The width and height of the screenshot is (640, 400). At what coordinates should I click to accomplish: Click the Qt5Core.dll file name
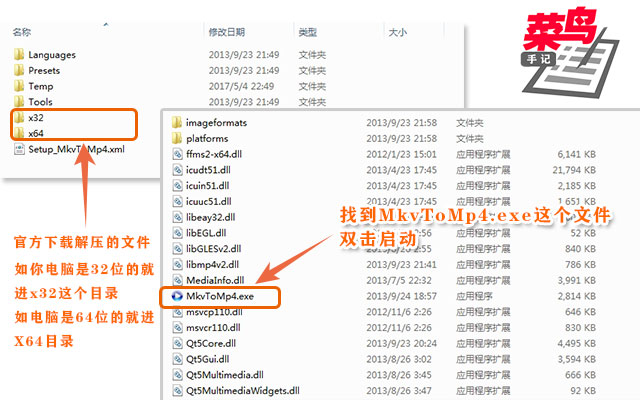click(211, 344)
